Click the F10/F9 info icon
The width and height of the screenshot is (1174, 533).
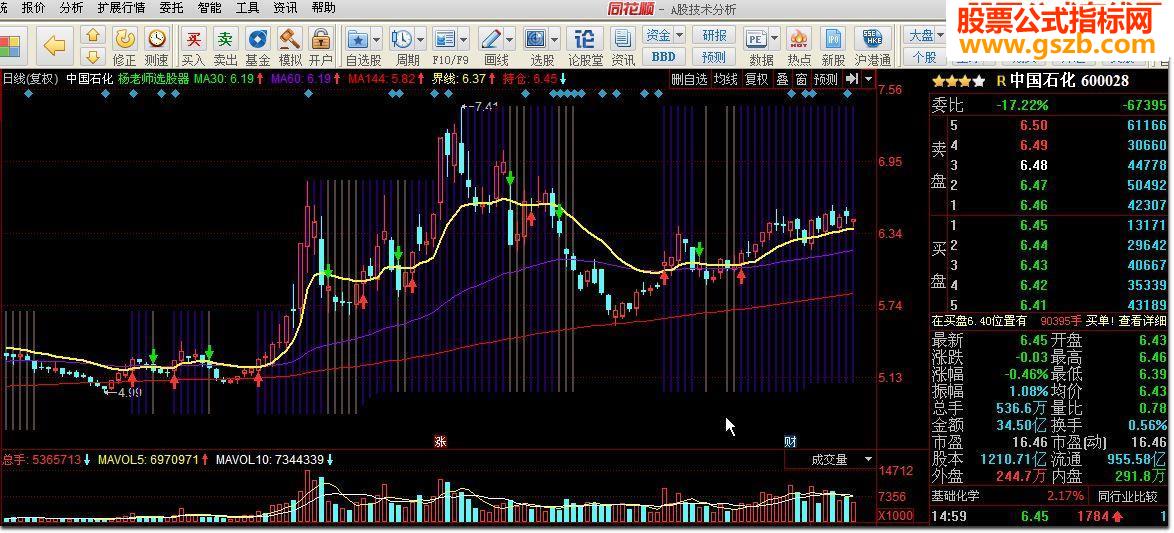click(445, 38)
